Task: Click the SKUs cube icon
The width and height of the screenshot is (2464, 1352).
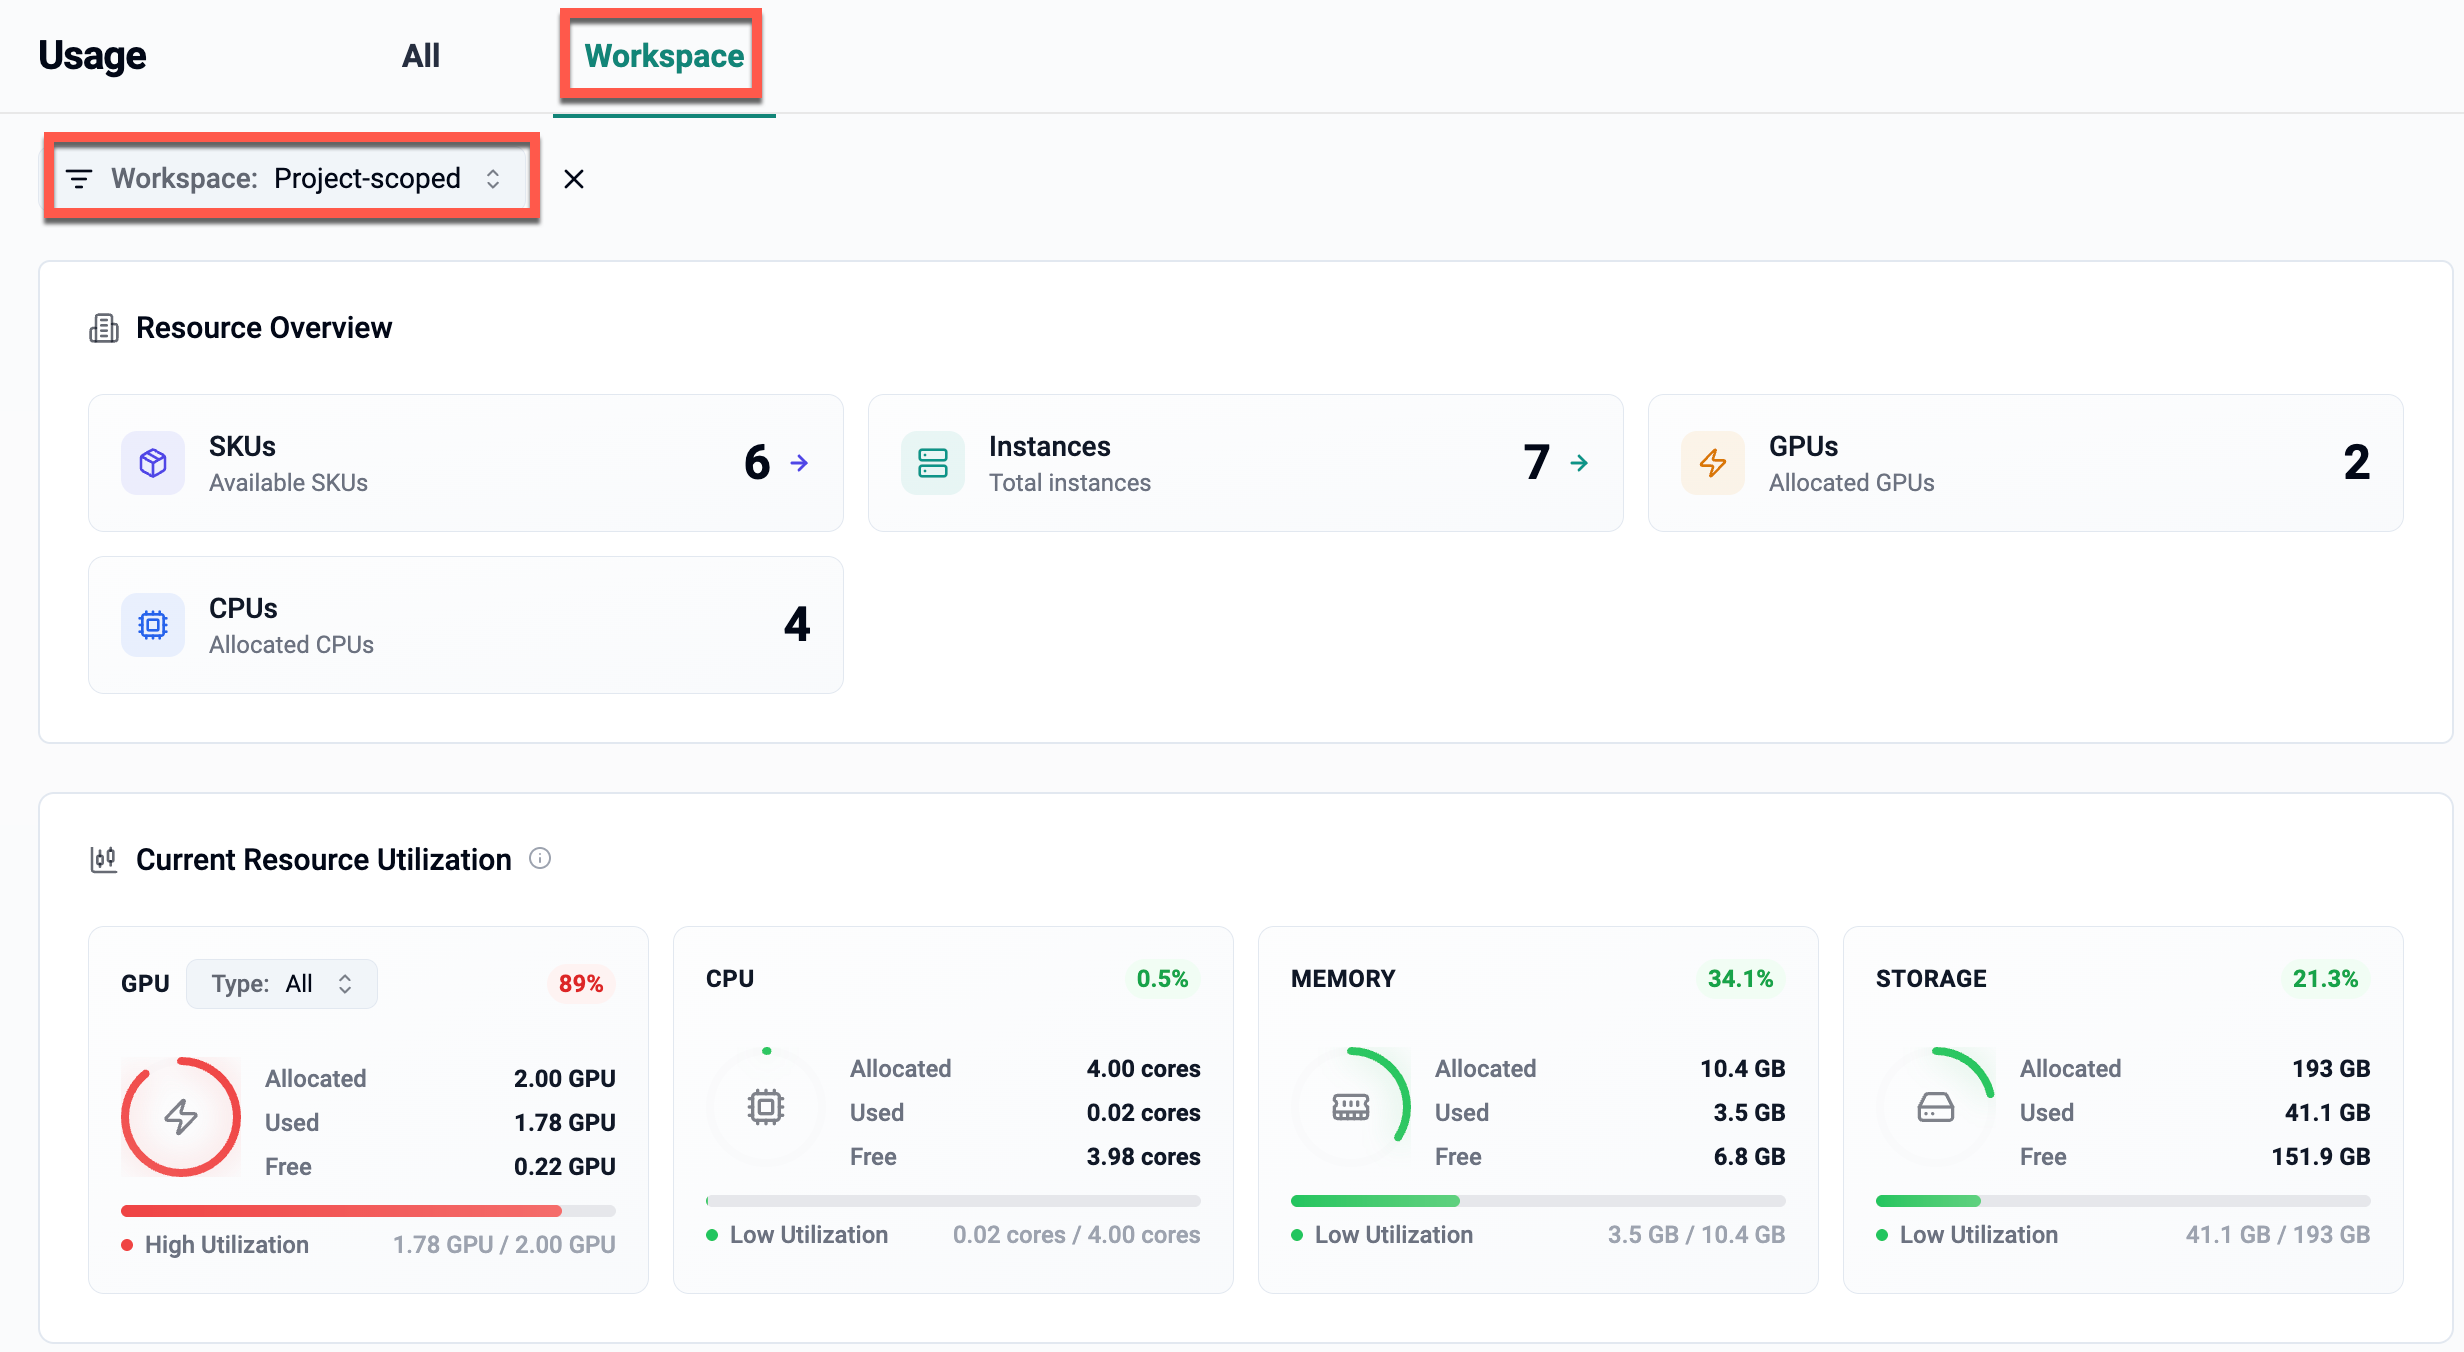Action: [153, 463]
